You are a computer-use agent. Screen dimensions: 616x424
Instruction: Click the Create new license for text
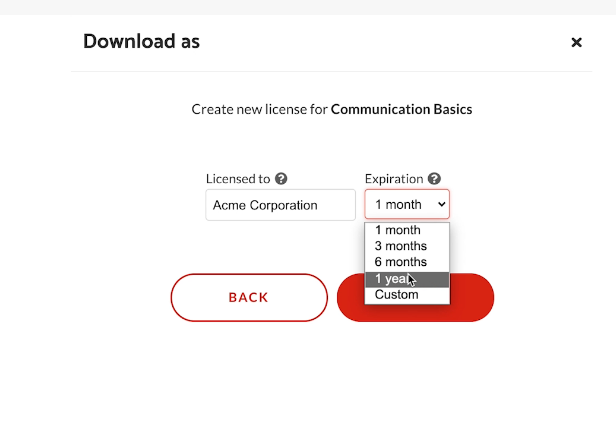click(x=259, y=109)
